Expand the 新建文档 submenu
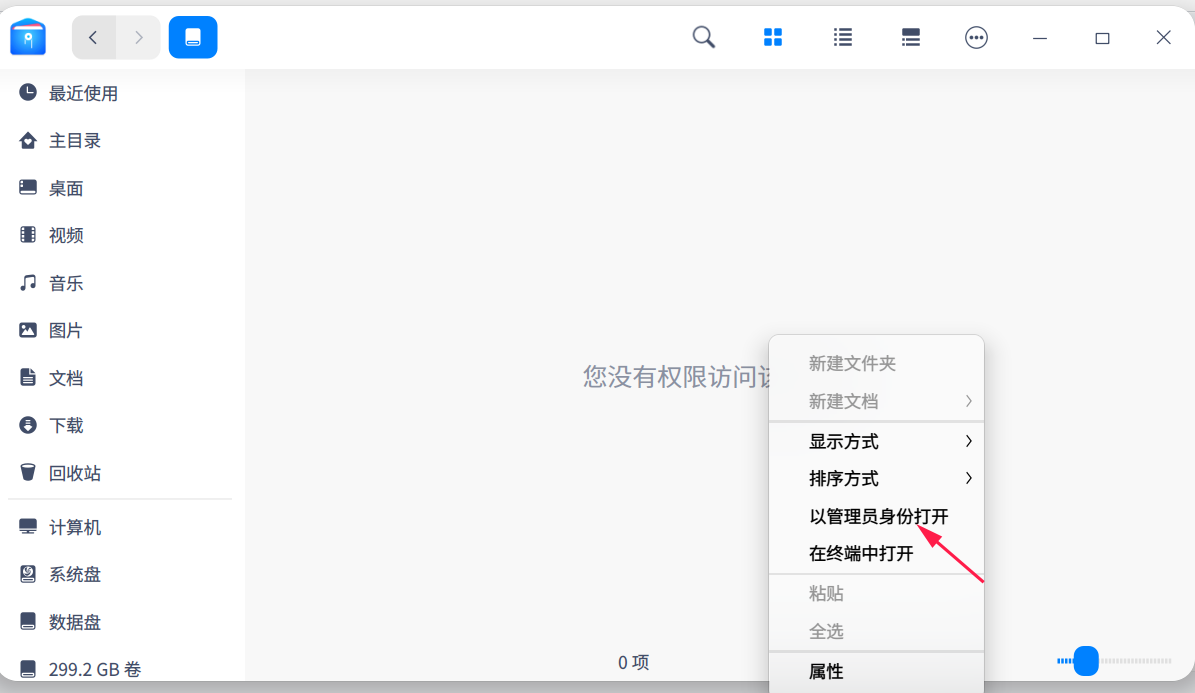Image resolution: width=1195 pixels, height=693 pixels. point(841,401)
